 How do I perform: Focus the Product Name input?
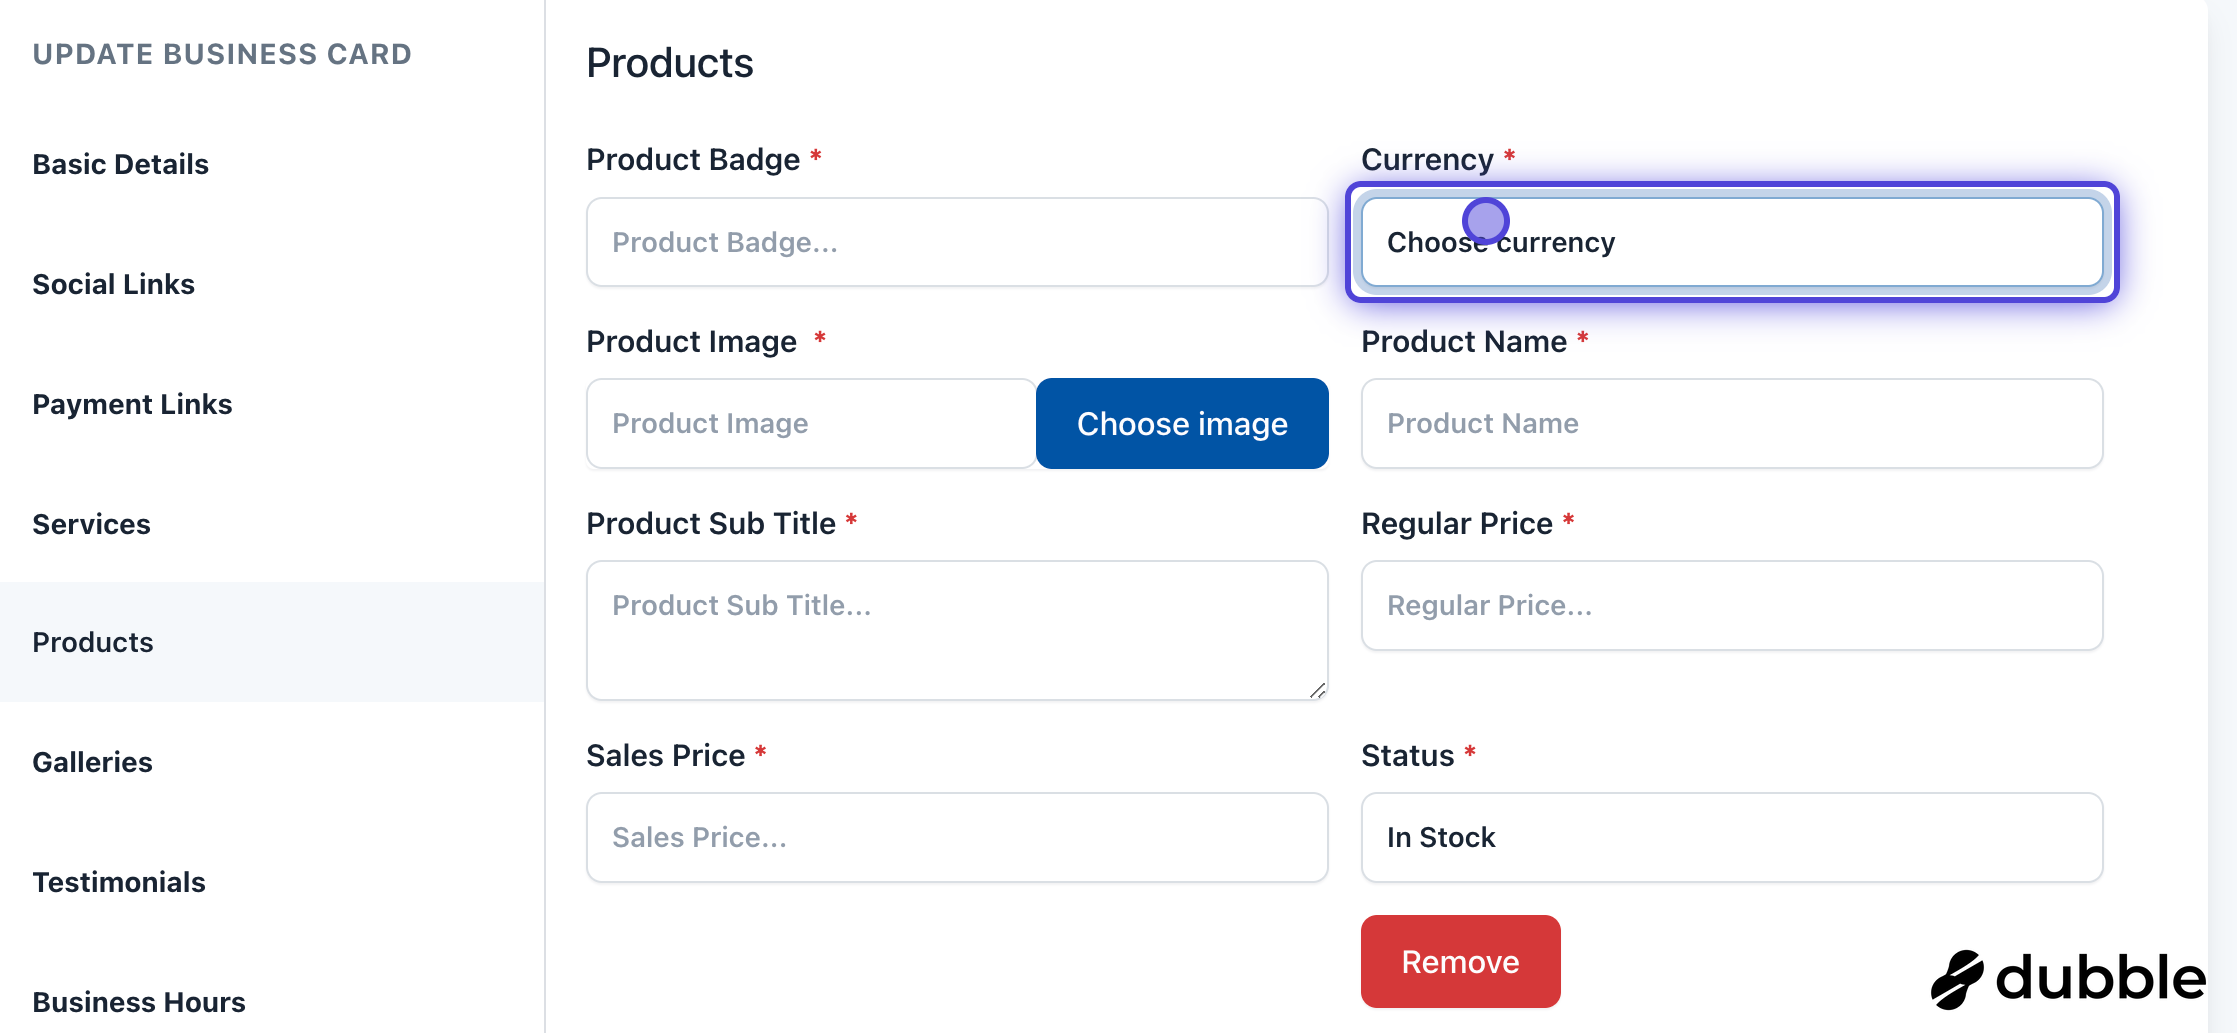click(1731, 423)
